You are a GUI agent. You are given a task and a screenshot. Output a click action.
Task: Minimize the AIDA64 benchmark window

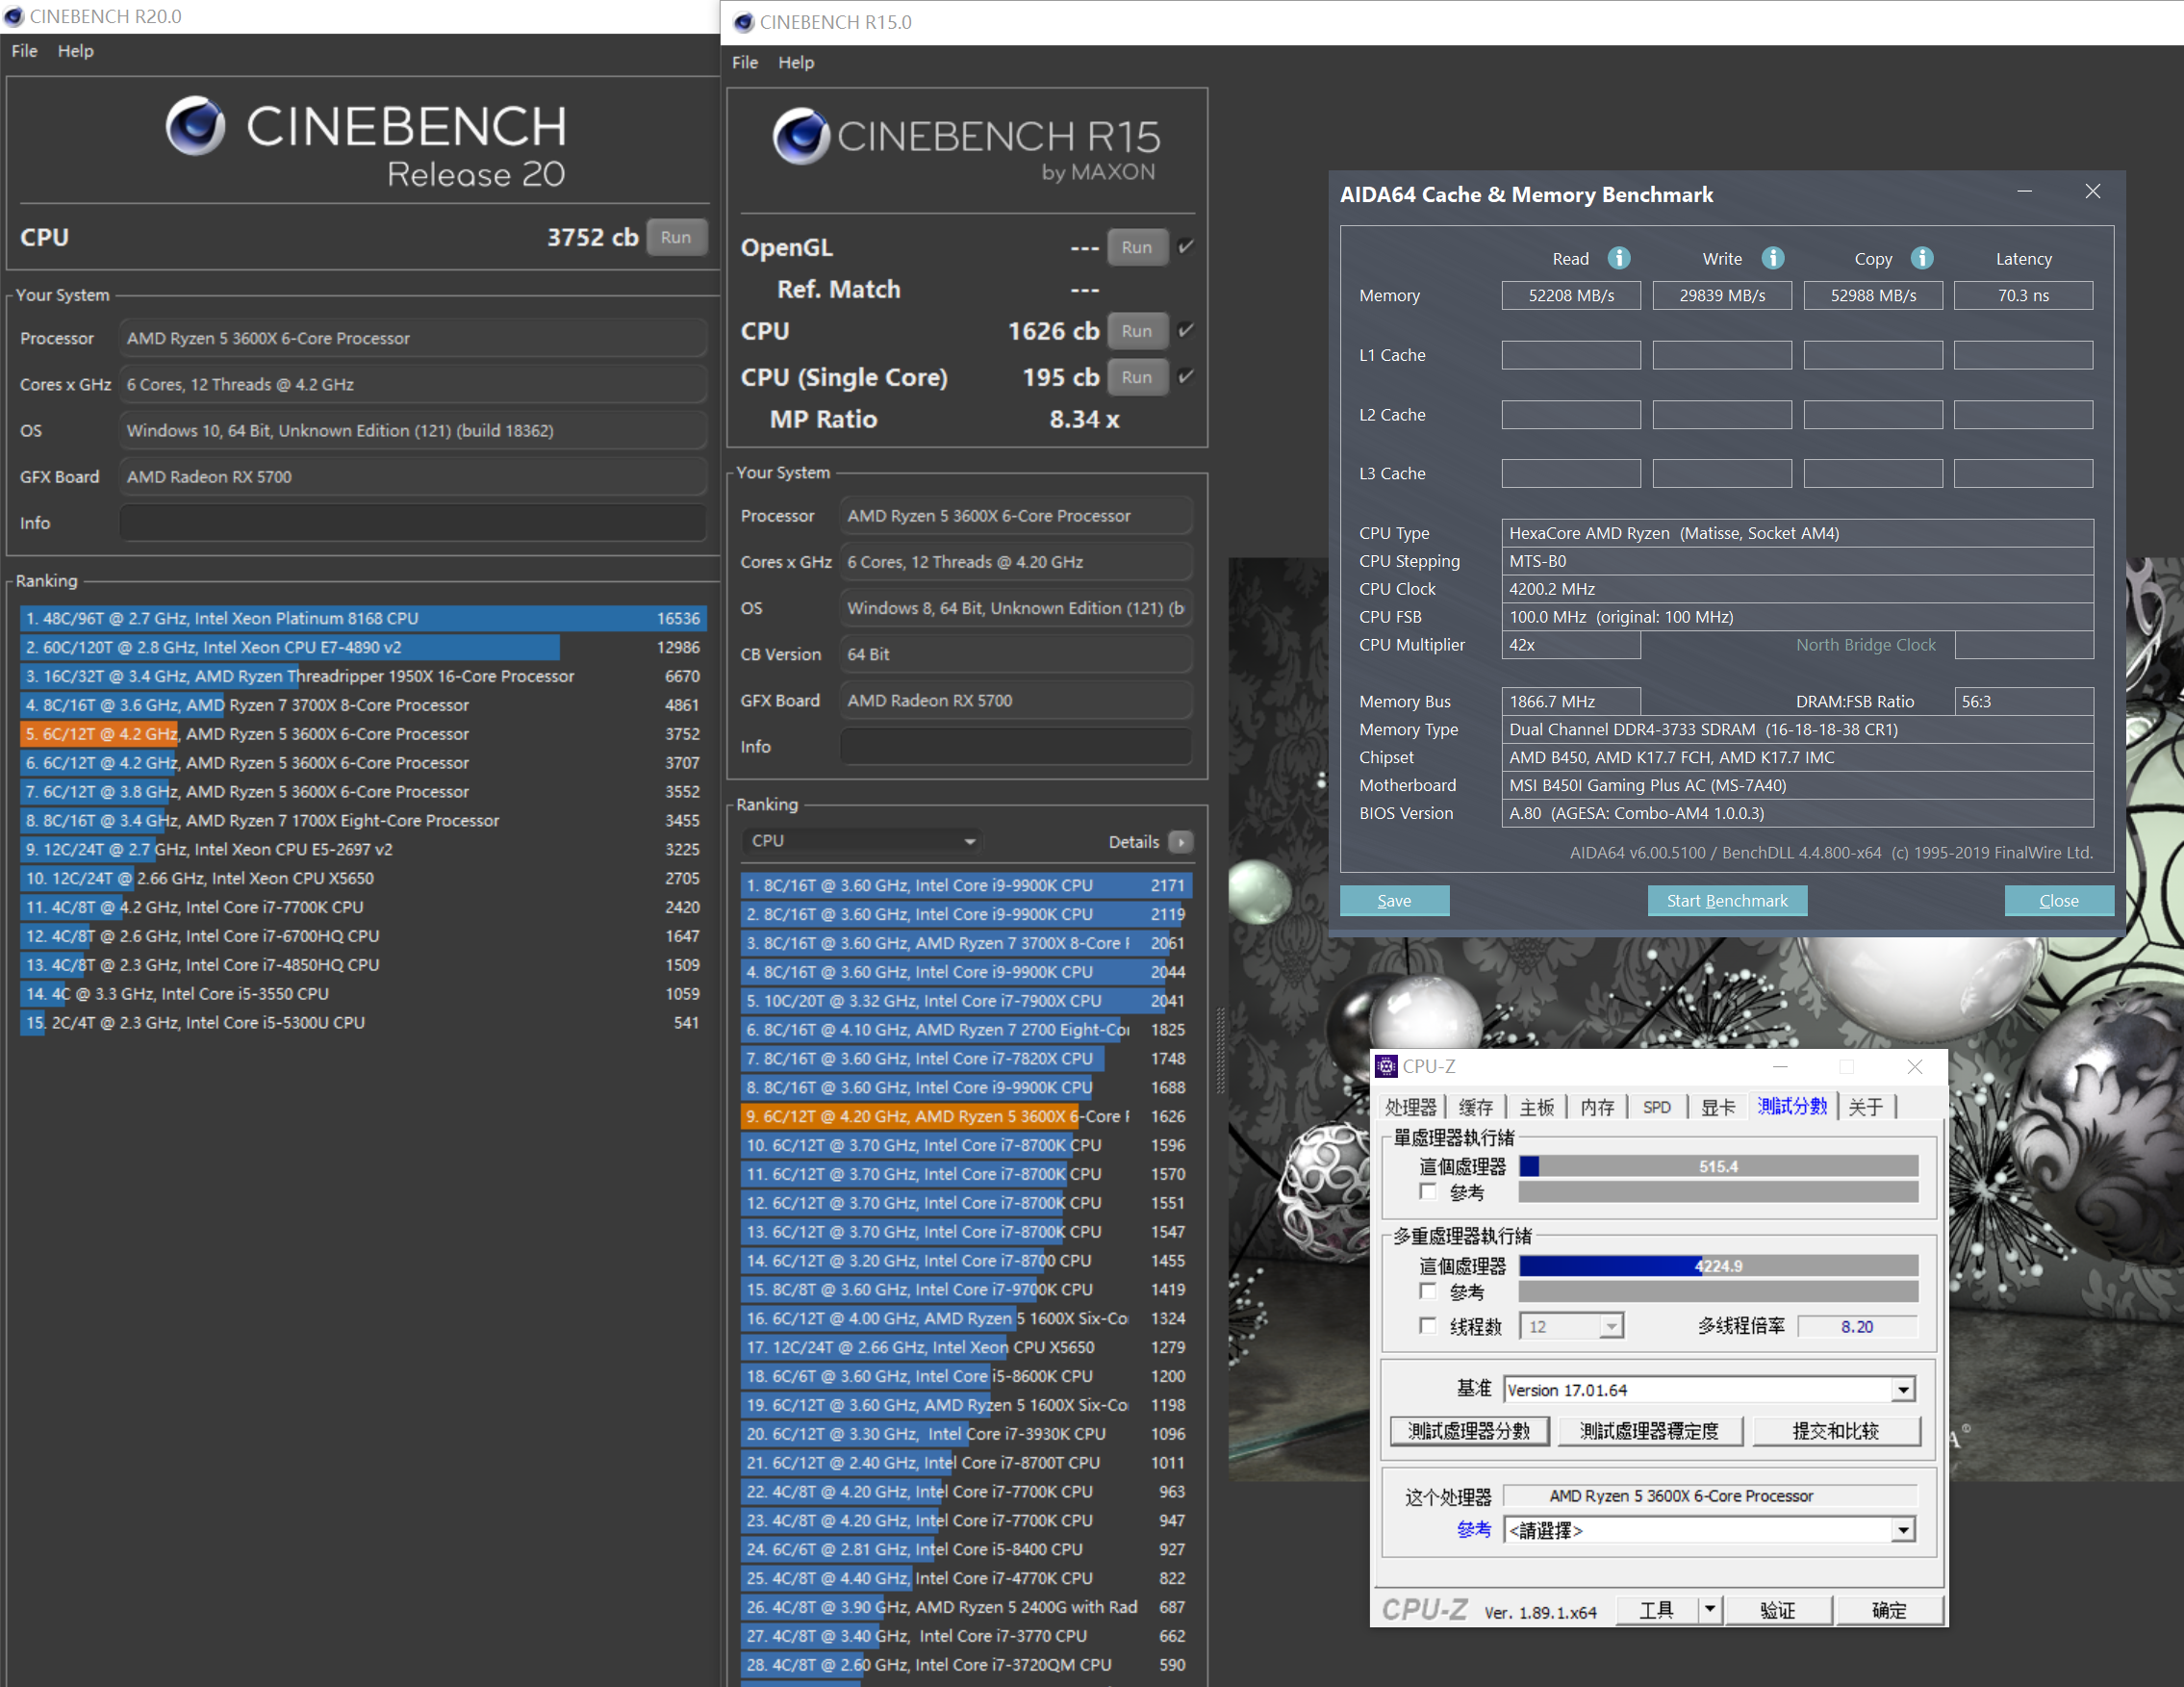(2025, 191)
